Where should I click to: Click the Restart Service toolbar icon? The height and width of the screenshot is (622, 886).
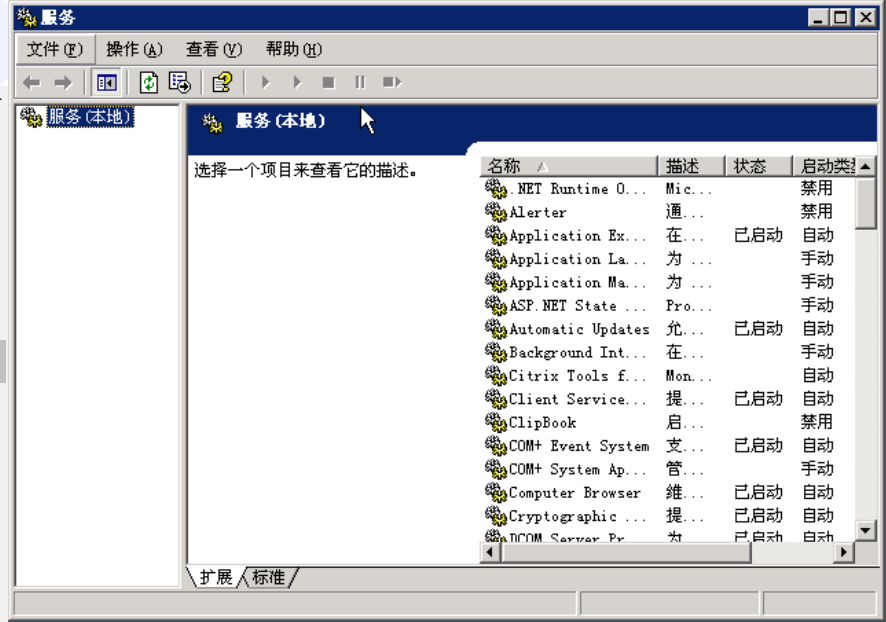point(392,83)
